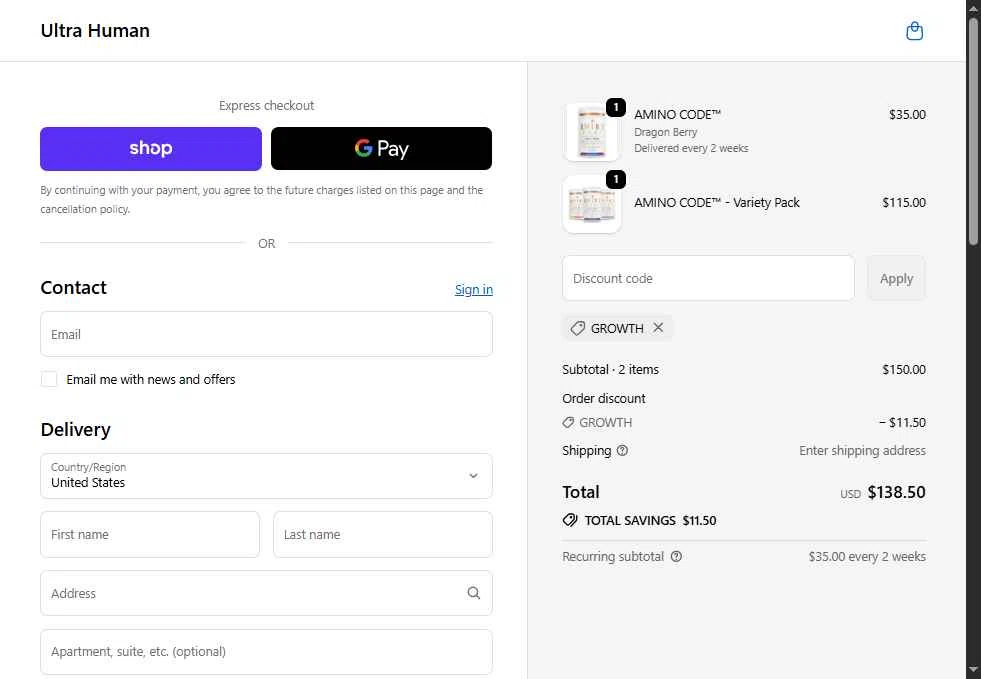Focus Apartment, suite, etc. optional field
Viewport: 981px width, 679px height.
click(267, 651)
